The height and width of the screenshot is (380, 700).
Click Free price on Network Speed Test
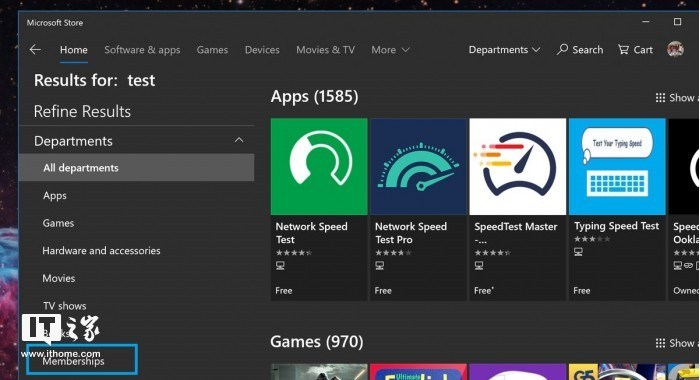coord(283,291)
